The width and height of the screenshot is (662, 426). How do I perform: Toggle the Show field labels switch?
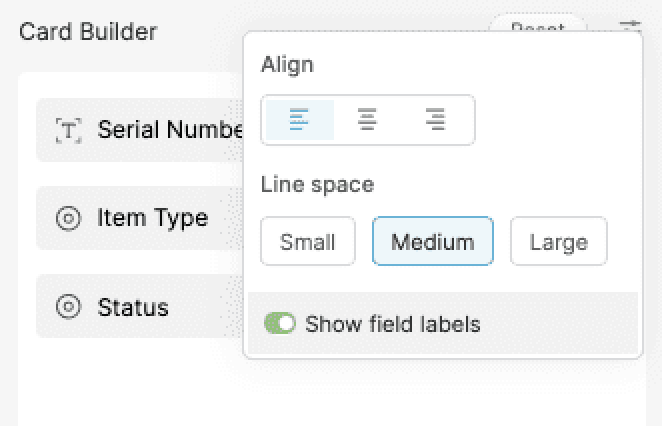[x=279, y=324]
